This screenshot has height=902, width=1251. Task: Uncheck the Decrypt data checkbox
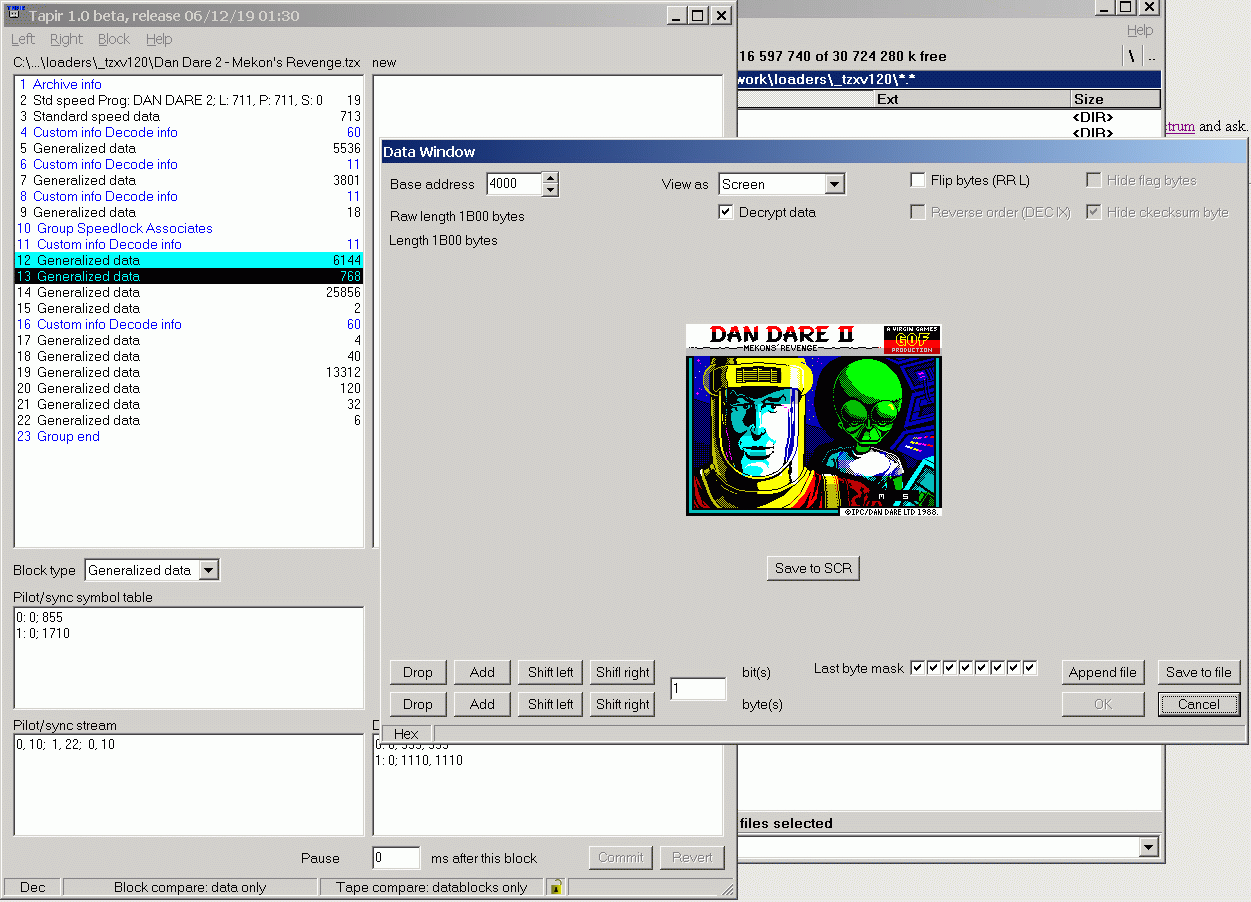(x=726, y=212)
